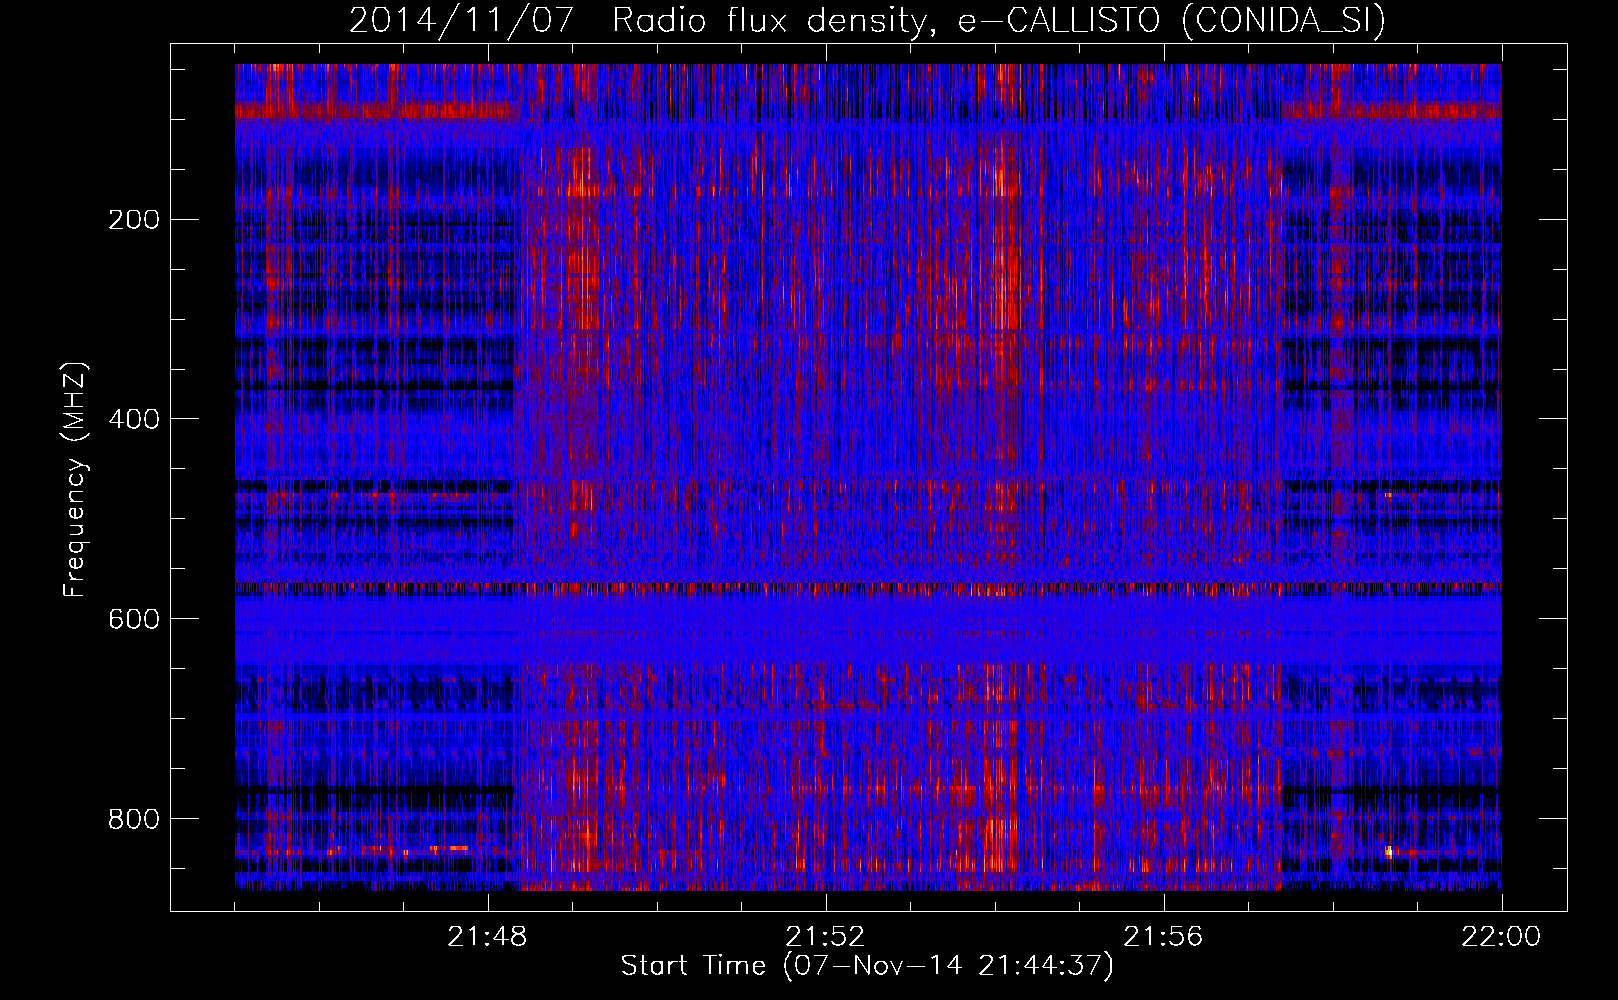Screen dimensions: 1618x1000
Task: Click the '21:48' time tick label
Action: [x=487, y=937]
